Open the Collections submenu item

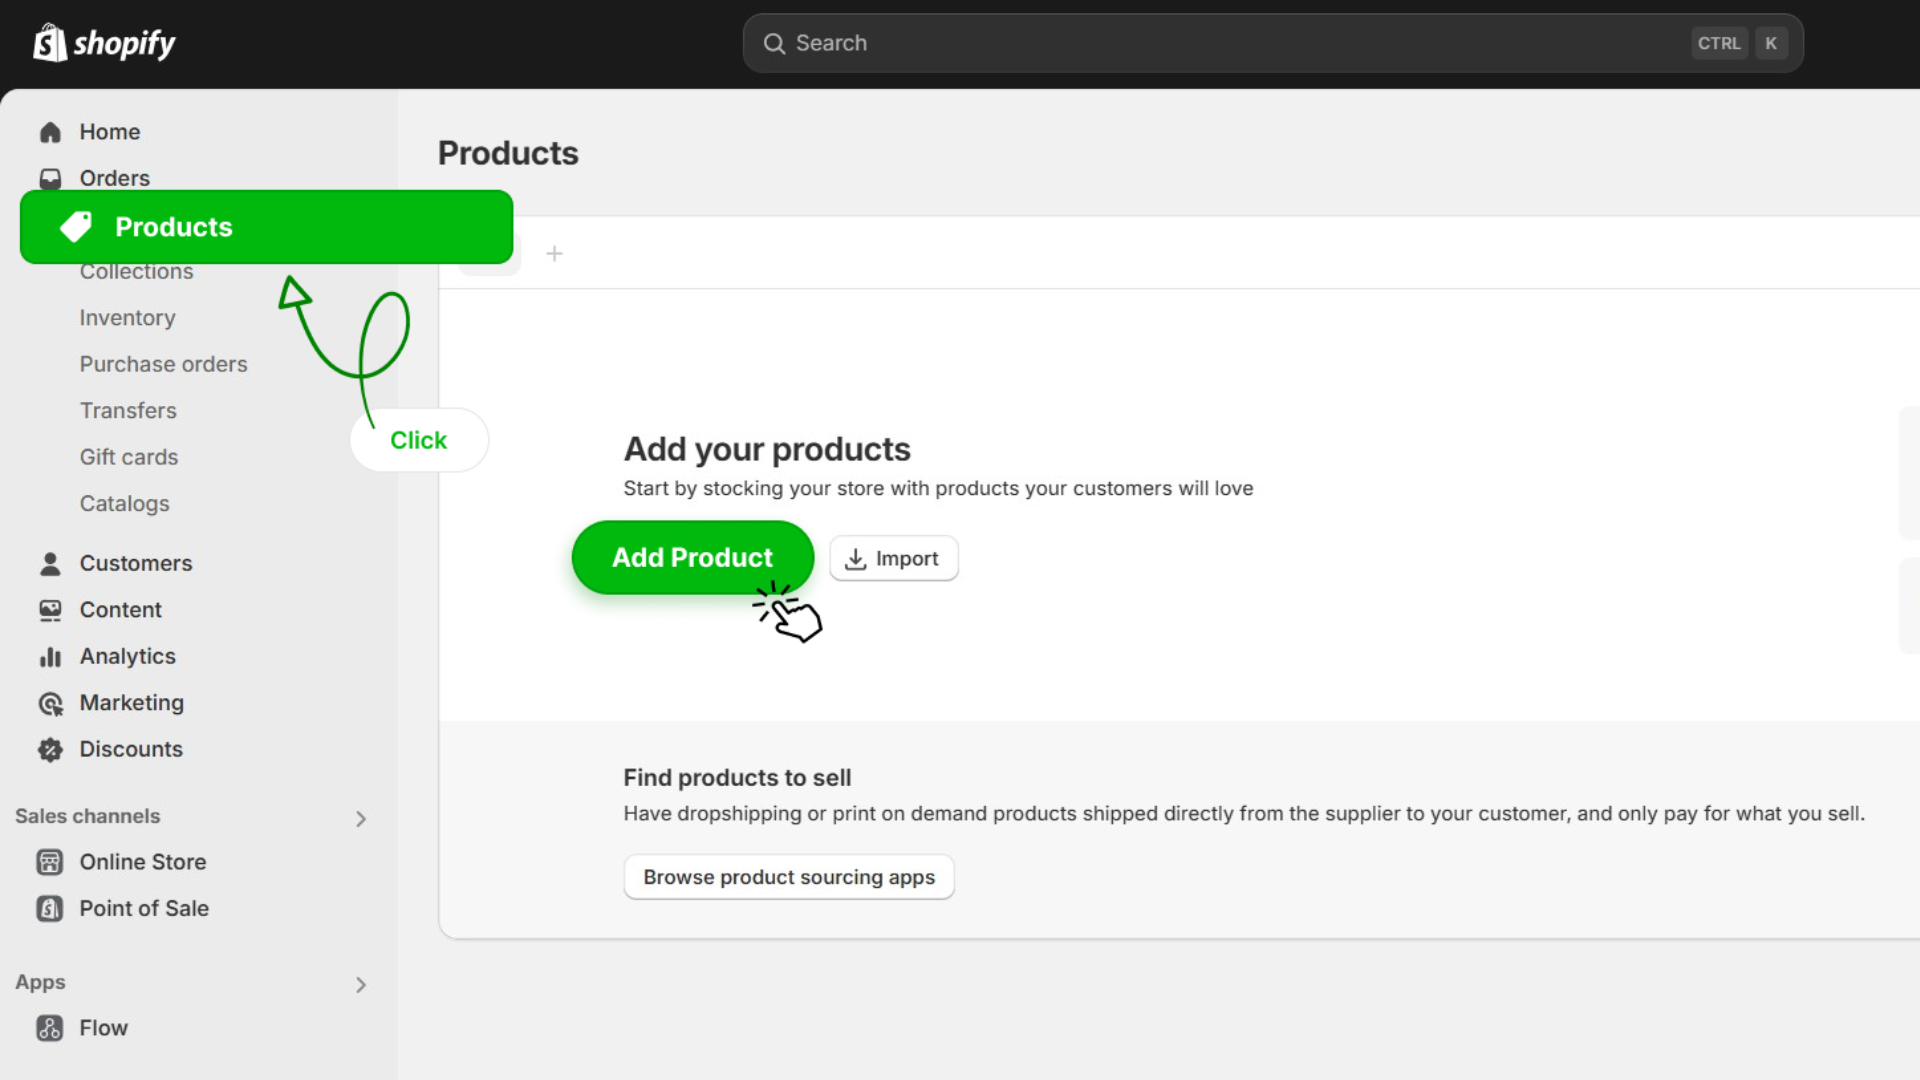tap(137, 272)
